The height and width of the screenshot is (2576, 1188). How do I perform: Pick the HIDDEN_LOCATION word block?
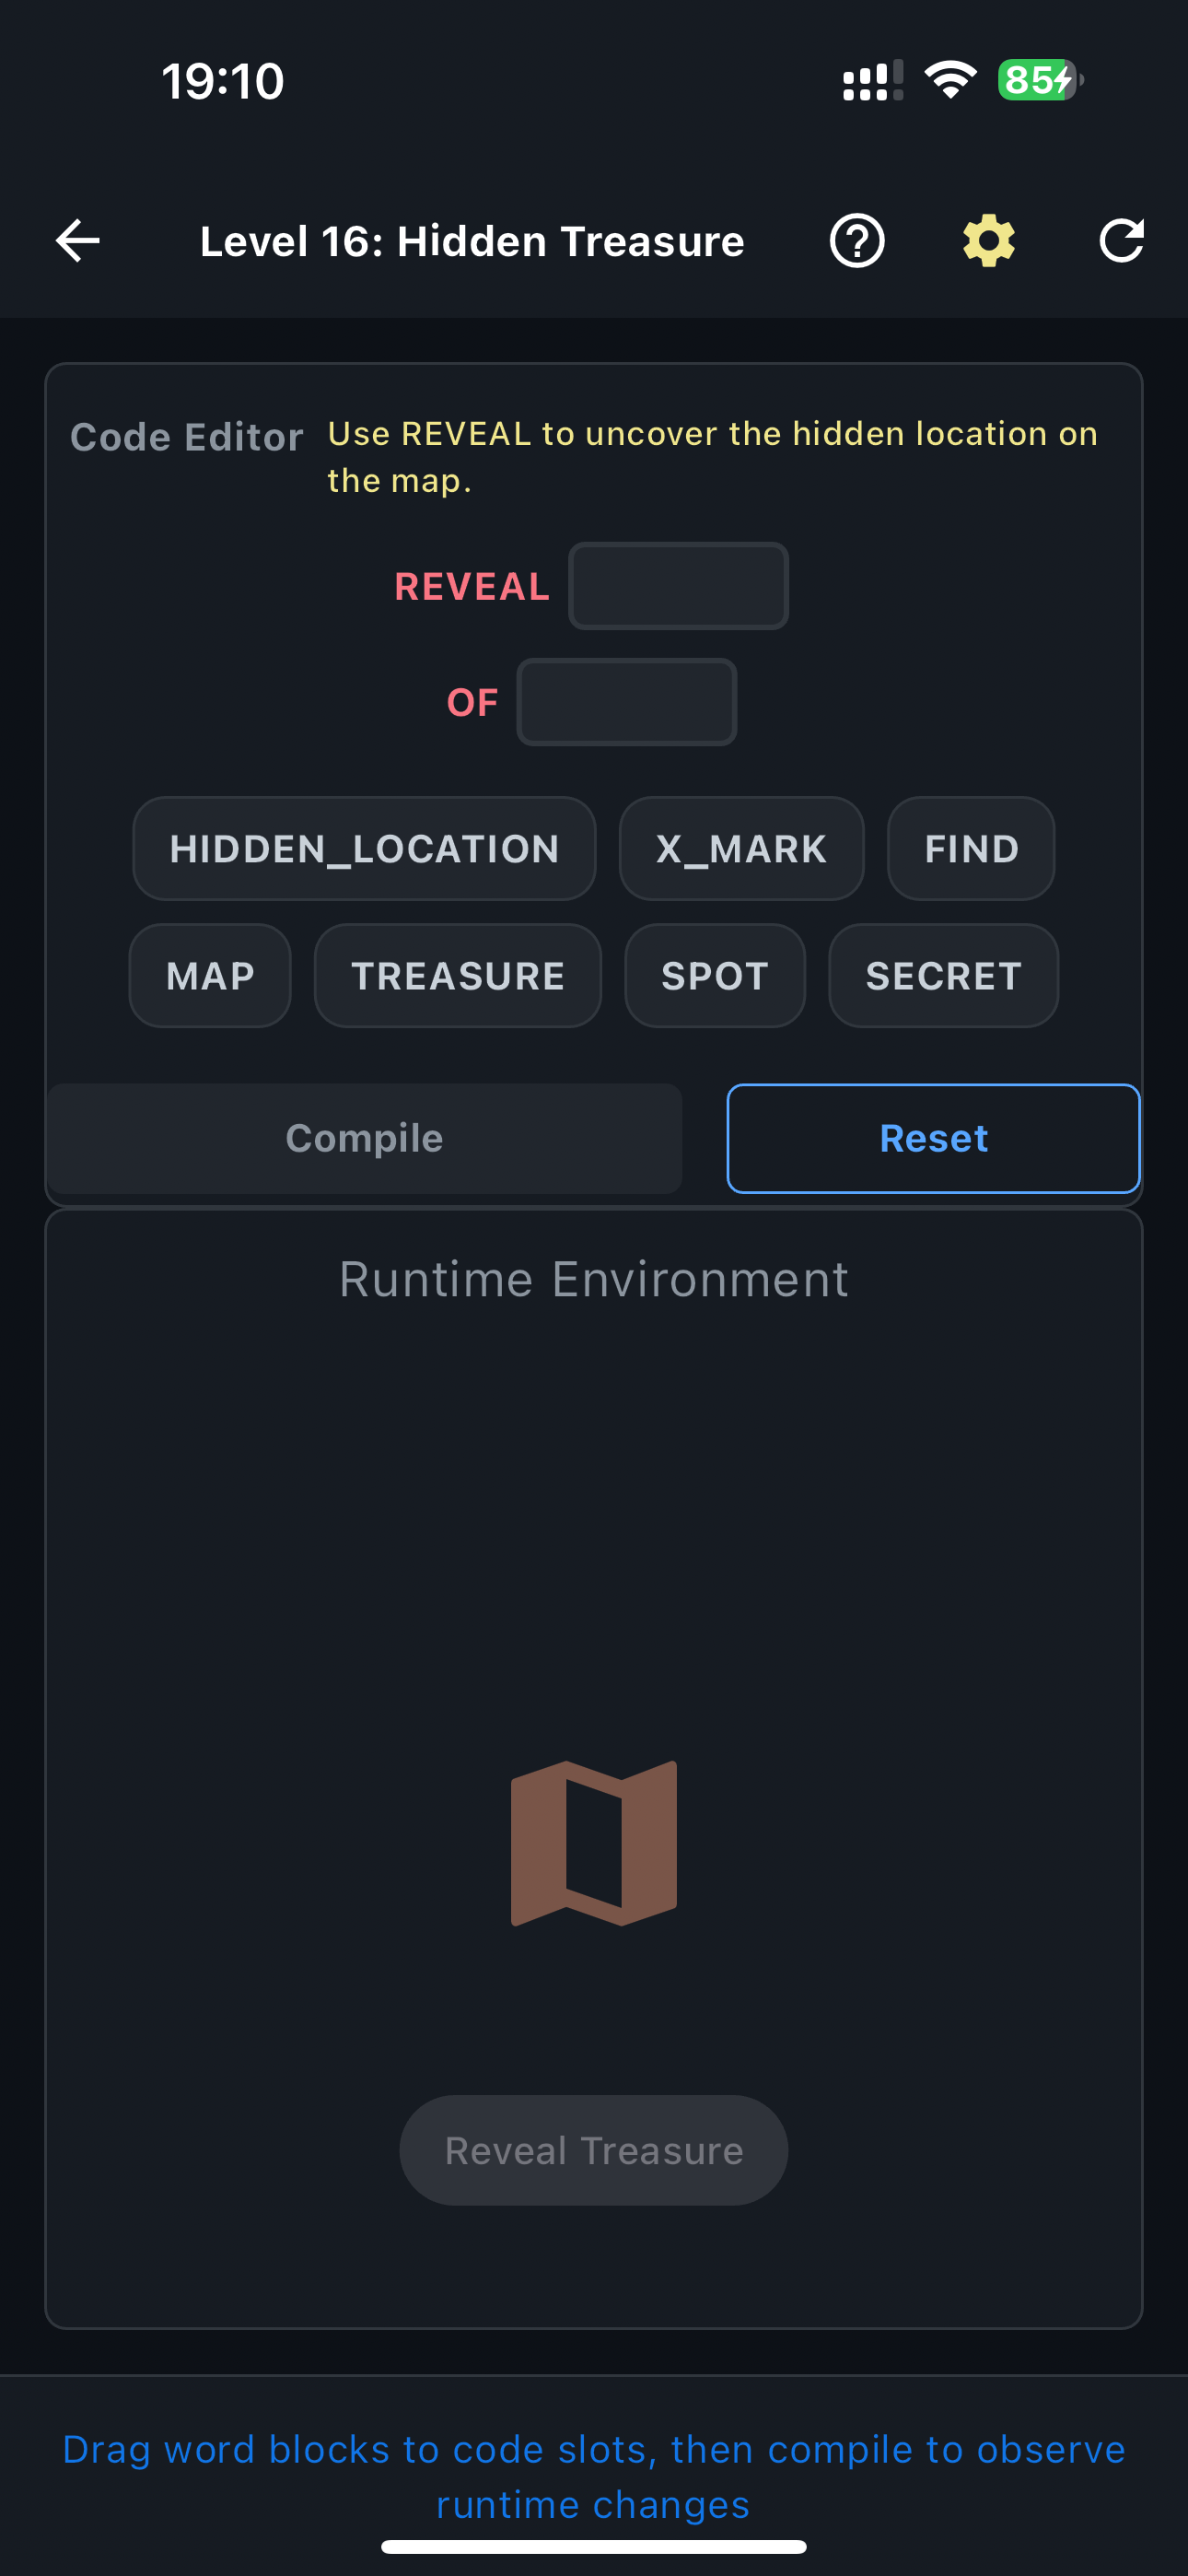click(x=364, y=849)
